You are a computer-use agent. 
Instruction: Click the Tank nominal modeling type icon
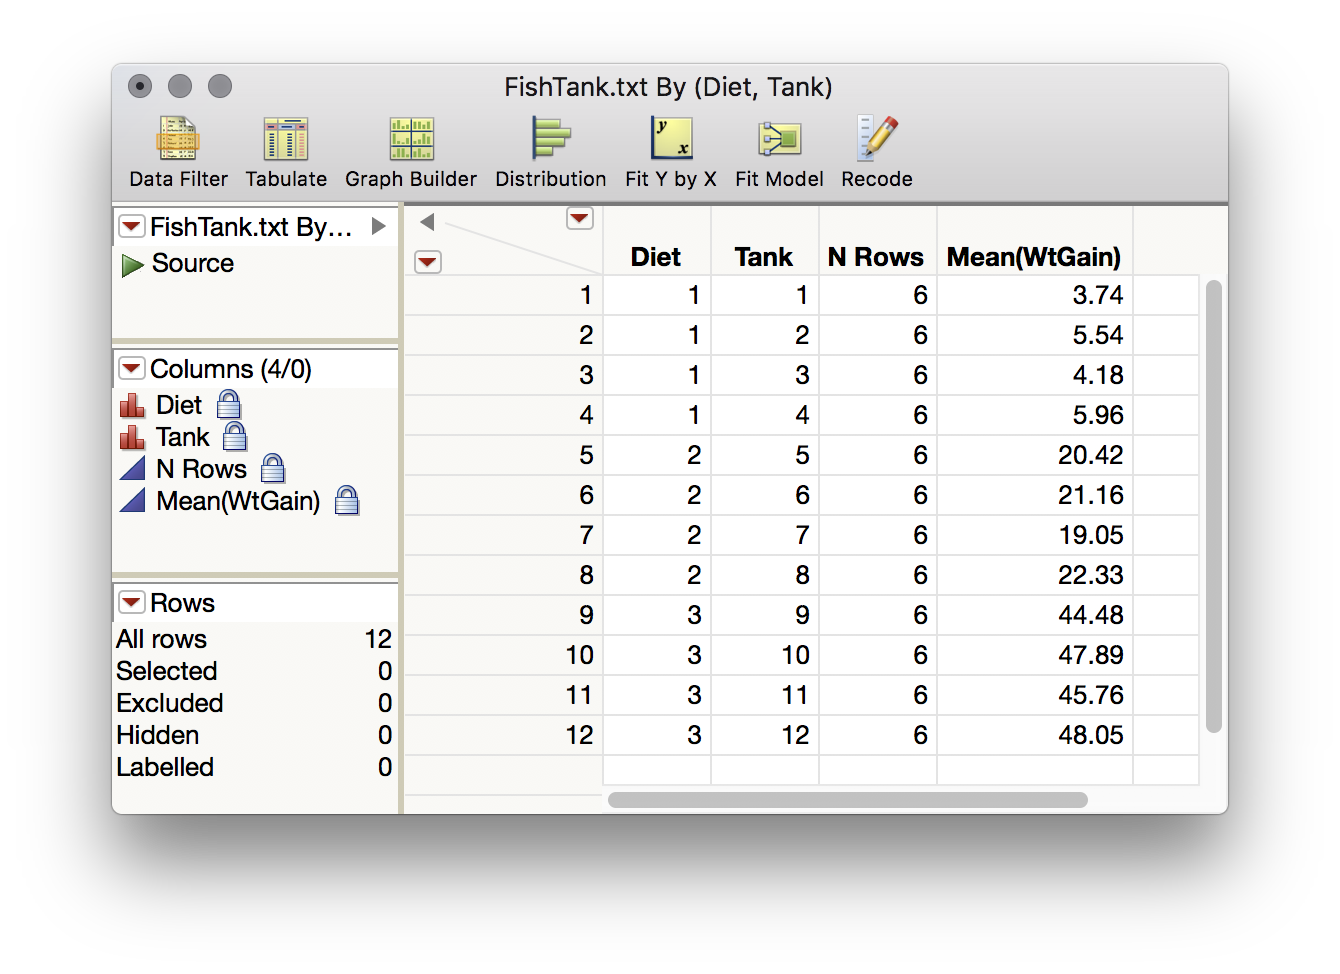132,437
